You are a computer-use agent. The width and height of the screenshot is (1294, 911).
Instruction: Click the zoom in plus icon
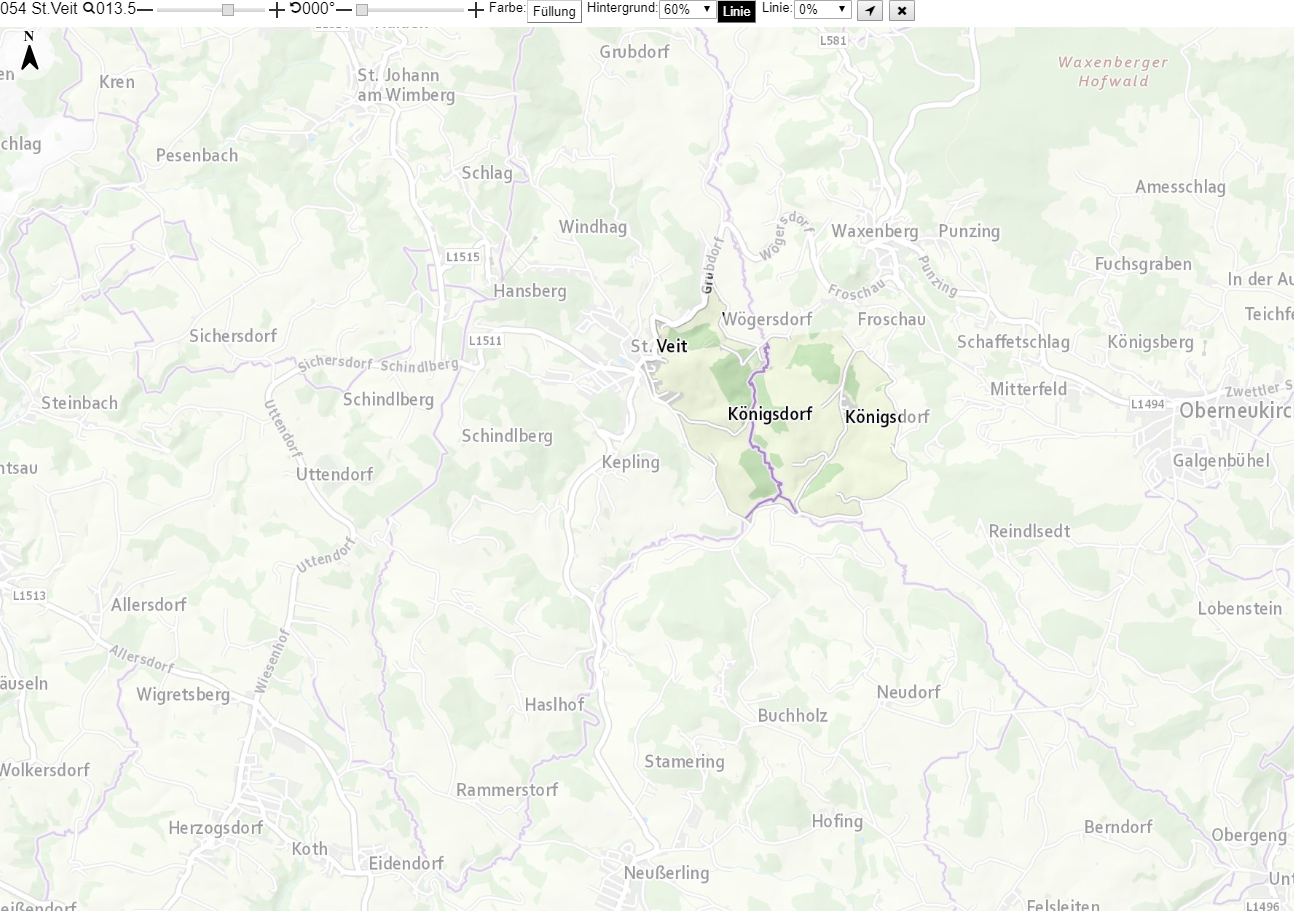277,9
